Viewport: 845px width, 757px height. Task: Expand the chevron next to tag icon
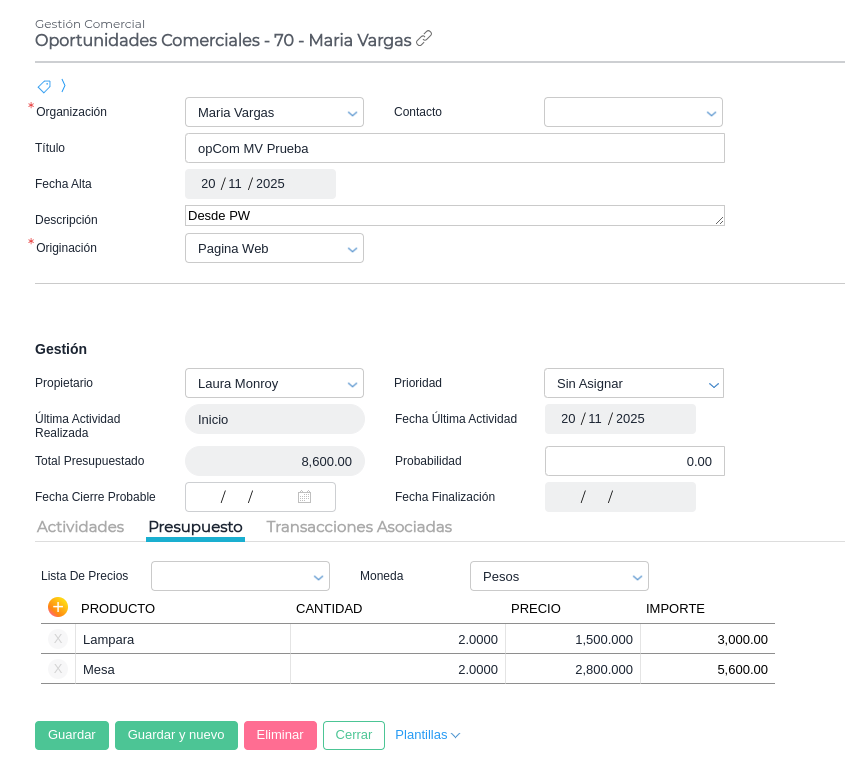click(63, 86)
